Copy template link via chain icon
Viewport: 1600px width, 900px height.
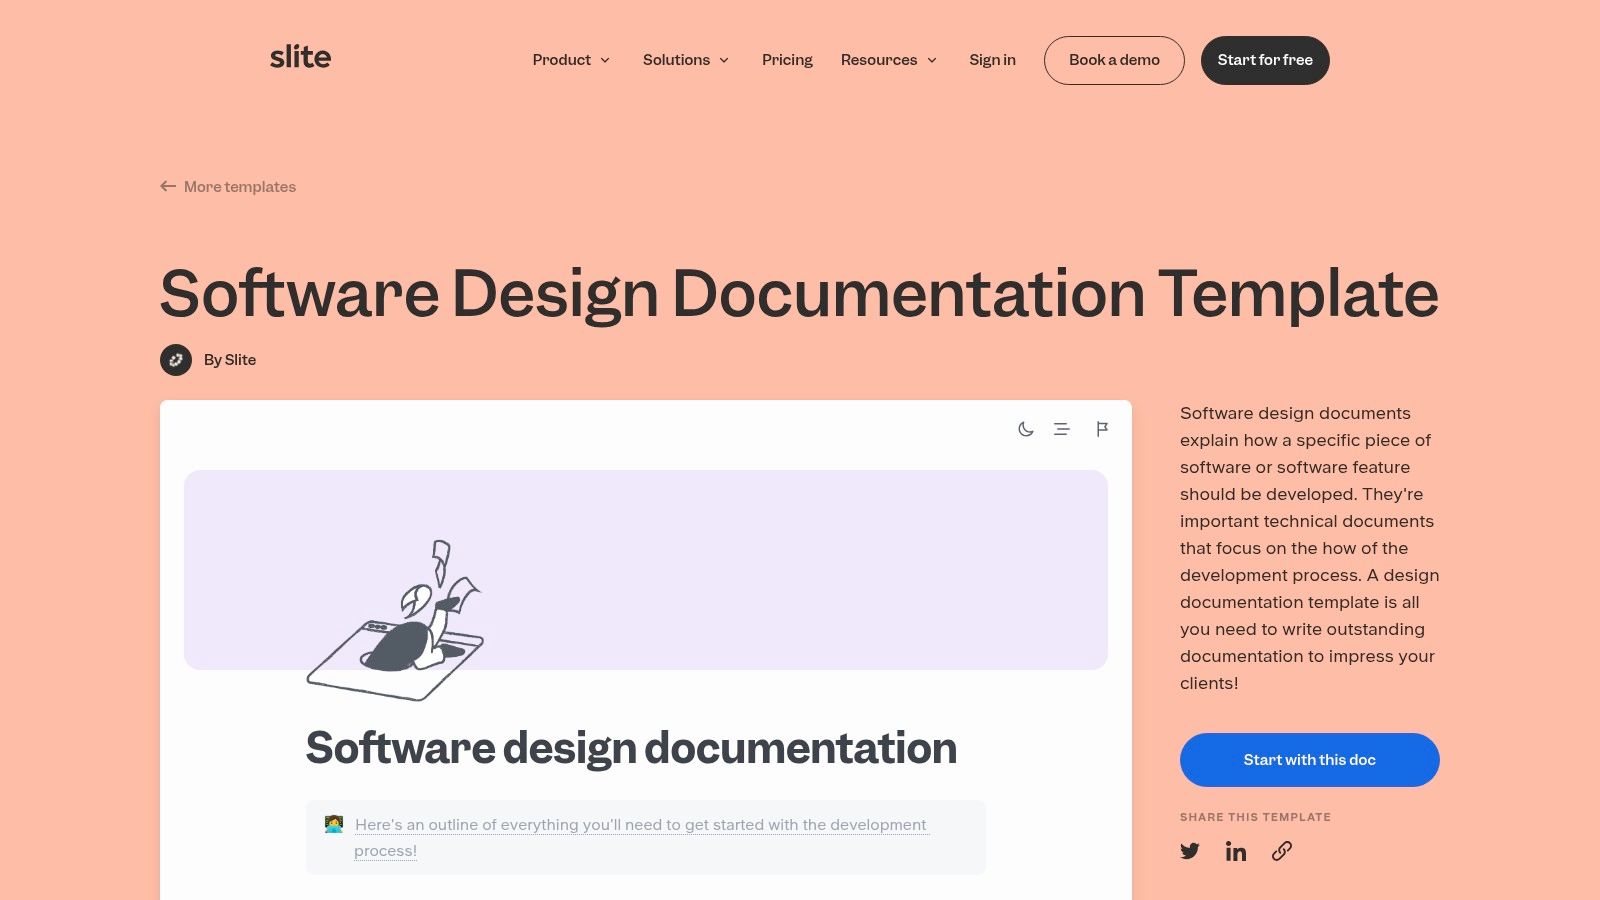pyautogui.click(x=1282, y=851)
